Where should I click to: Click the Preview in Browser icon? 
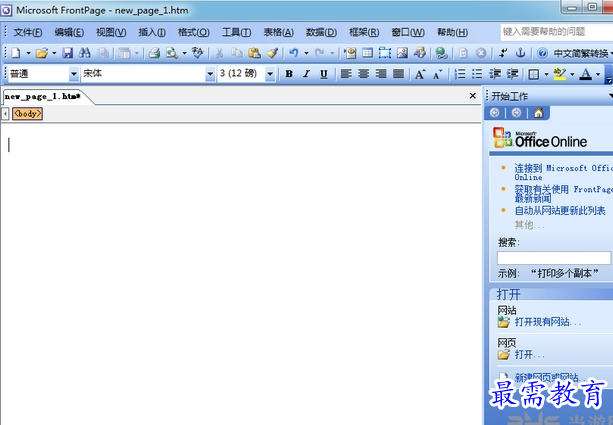pyautogui.click(x=172, y=53)
